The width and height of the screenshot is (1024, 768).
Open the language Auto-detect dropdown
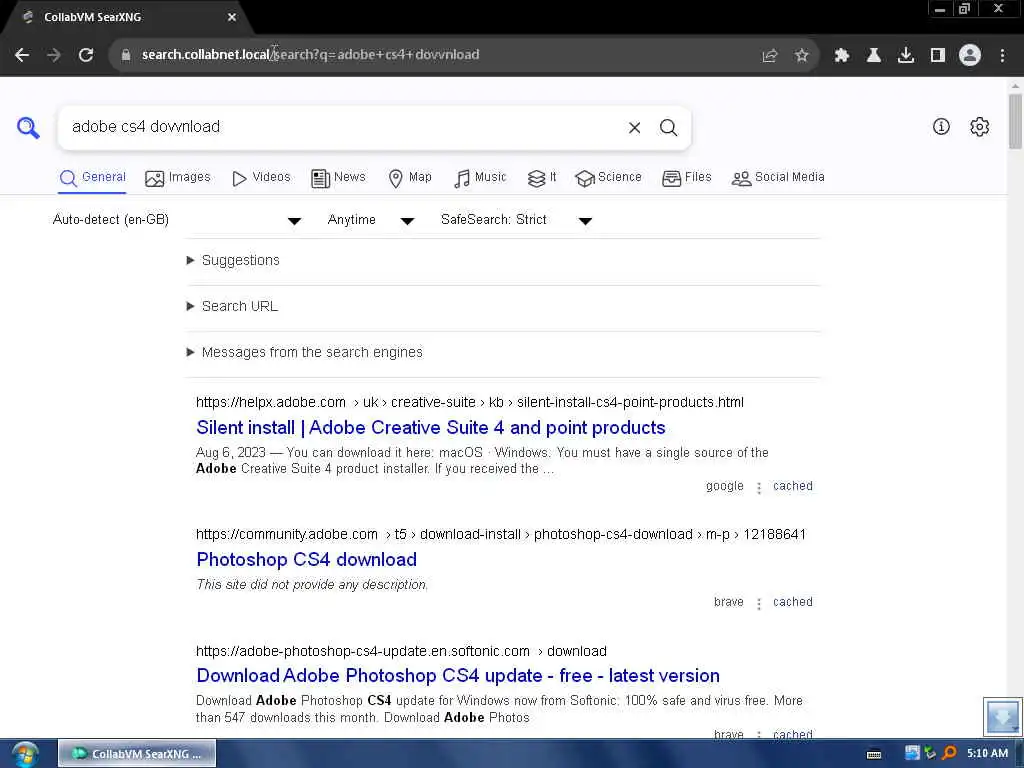[176, 220]
